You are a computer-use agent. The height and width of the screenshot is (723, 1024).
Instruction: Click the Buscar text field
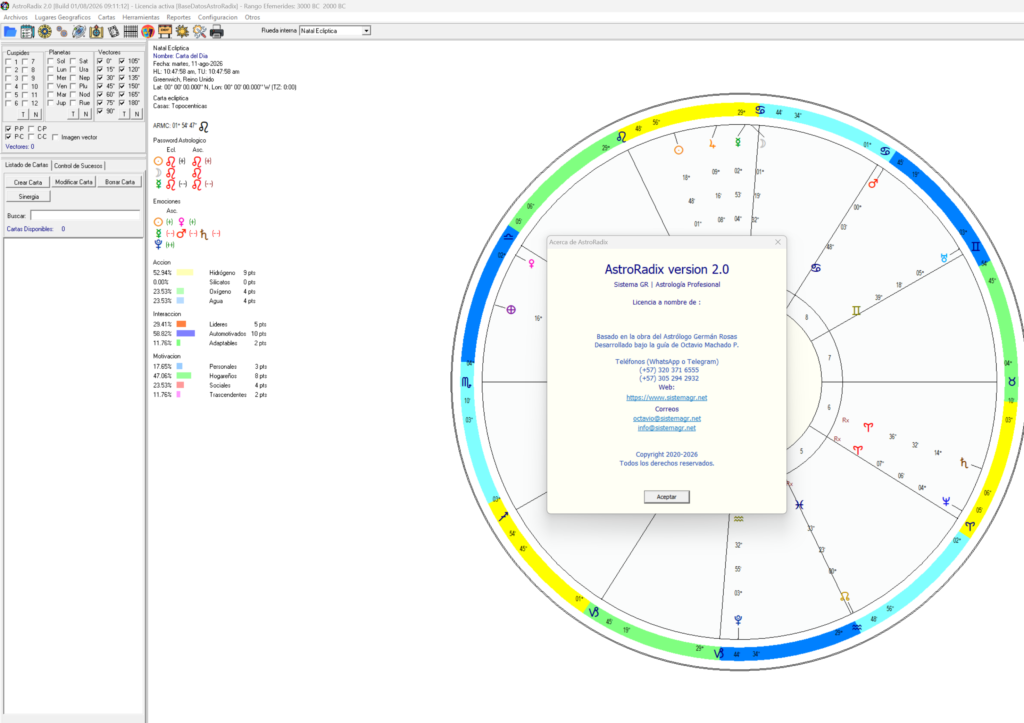[85, 216]
